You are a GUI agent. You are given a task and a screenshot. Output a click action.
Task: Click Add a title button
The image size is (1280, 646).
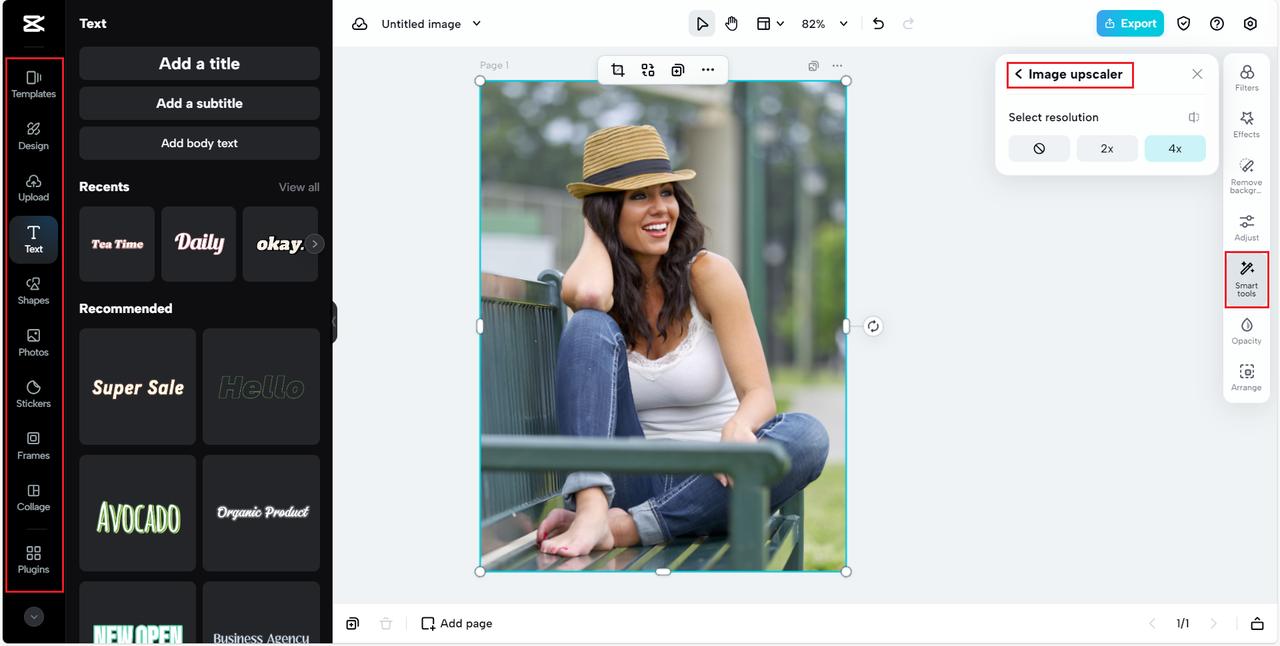point(199,63)
